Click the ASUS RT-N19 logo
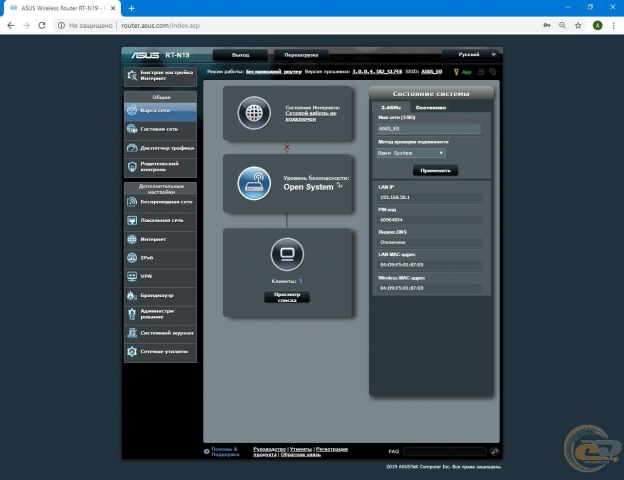Image resolution: width=624 pixels, height=480 pixels. pyautogui.click(x=160, y=55)
